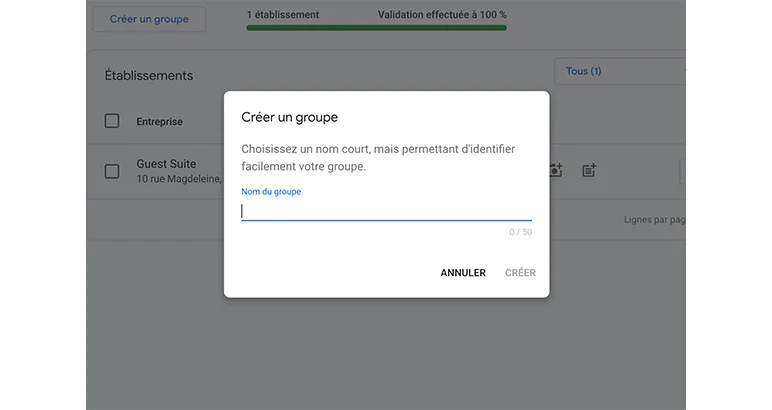
Task: Click the dialog title Créer un groupe
Action: 290,117
